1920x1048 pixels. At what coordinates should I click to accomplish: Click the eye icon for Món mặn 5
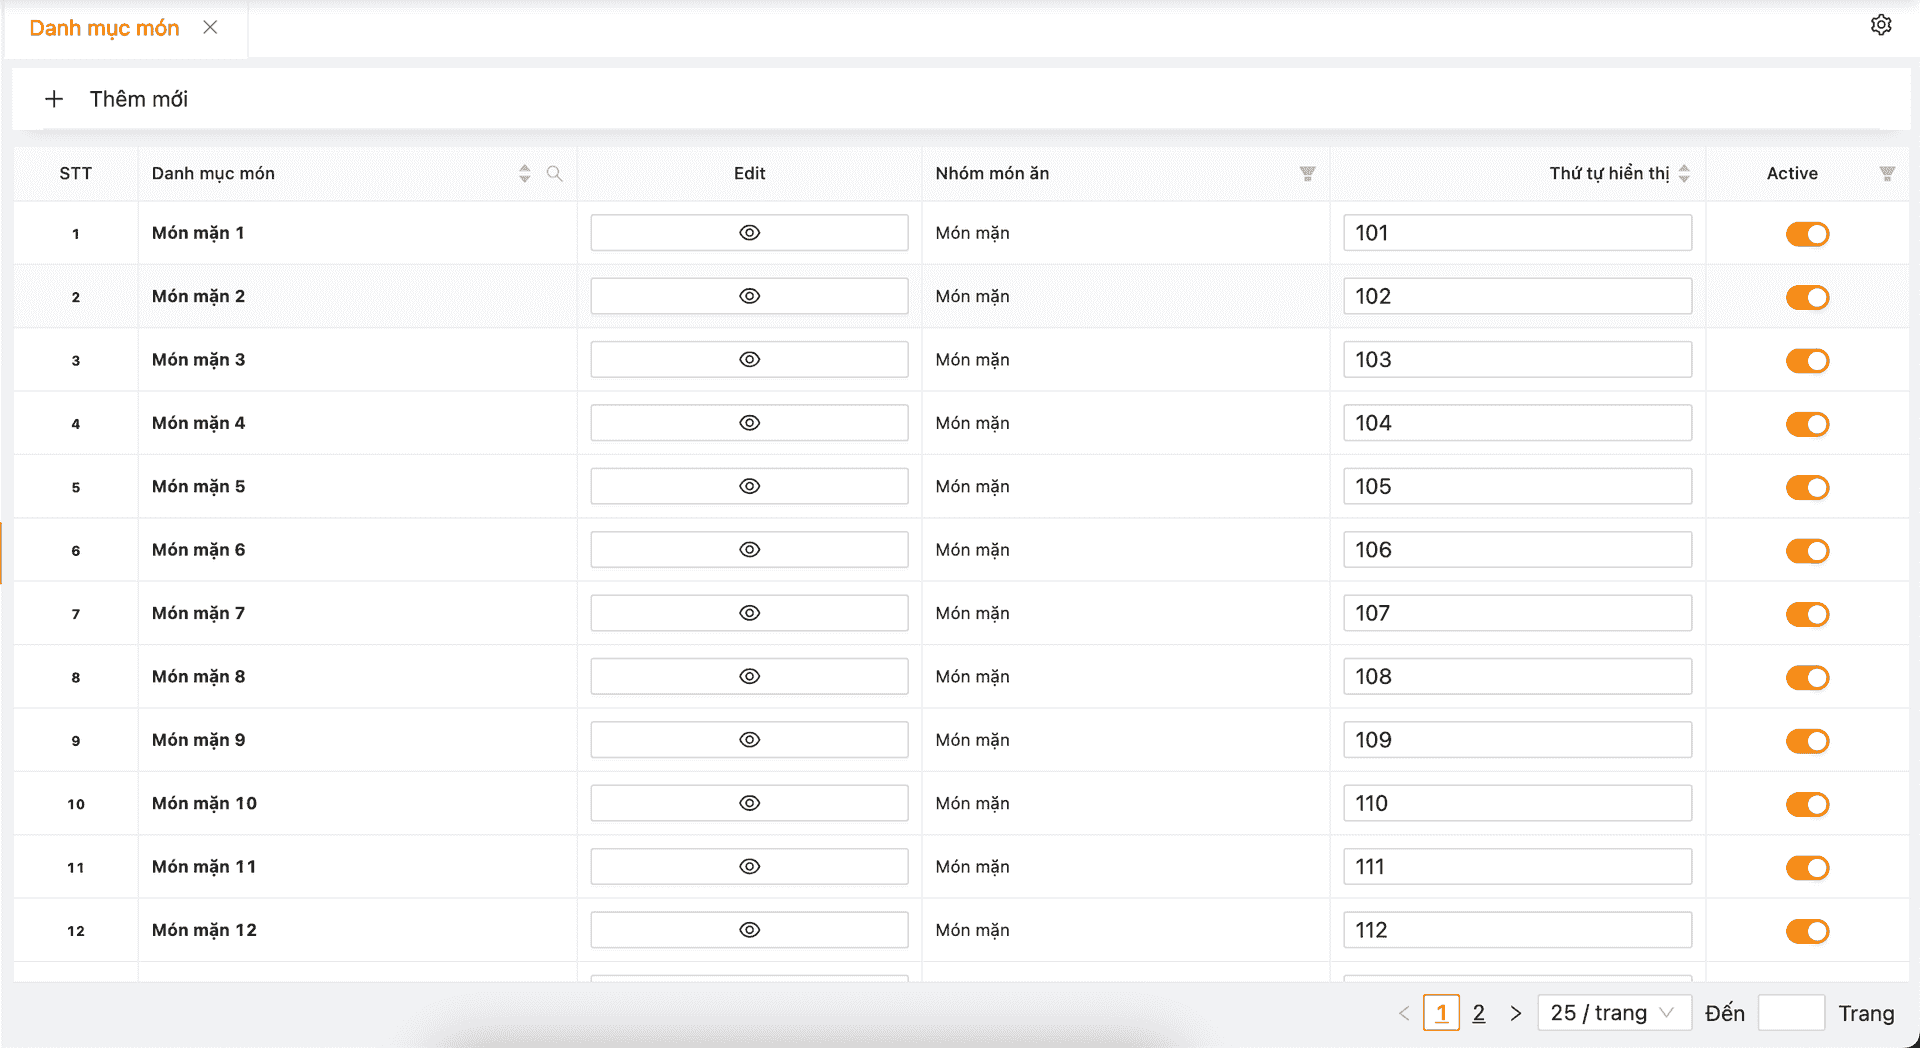coord(749,486)
